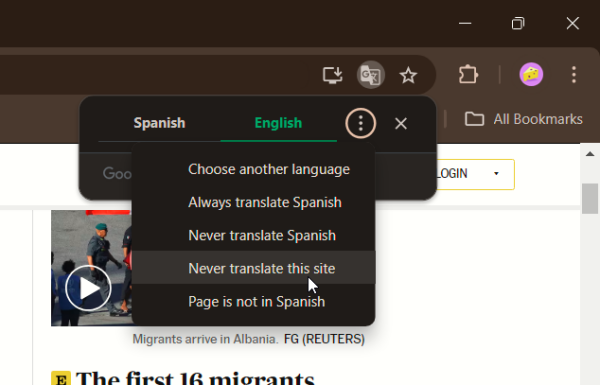Click the headline The first 16 migrants
This screenshot has width=600, height=385.
(195, 378)
